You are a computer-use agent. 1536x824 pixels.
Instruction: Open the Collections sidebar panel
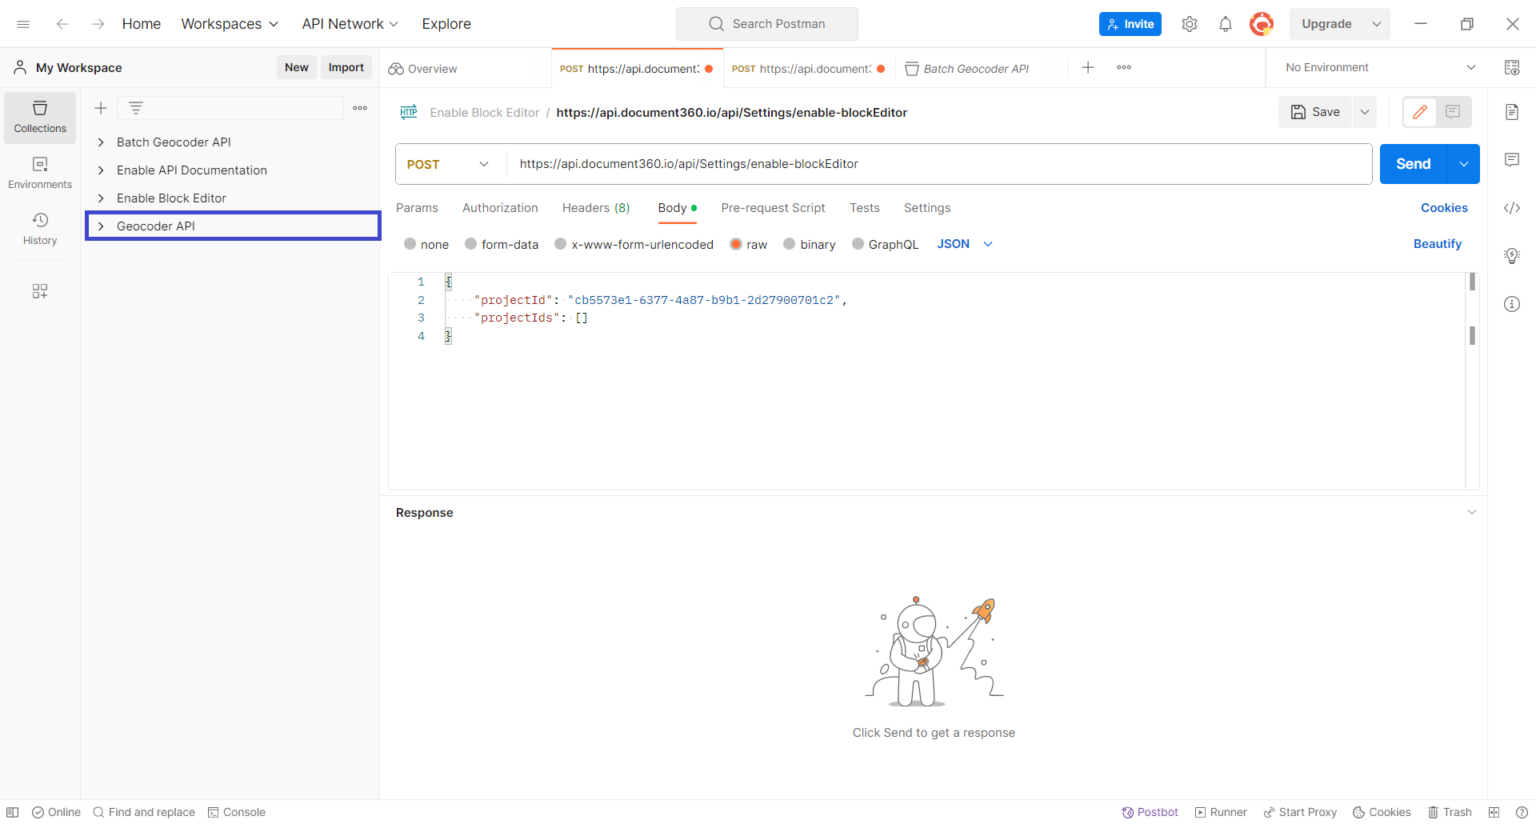click(39, 117)
